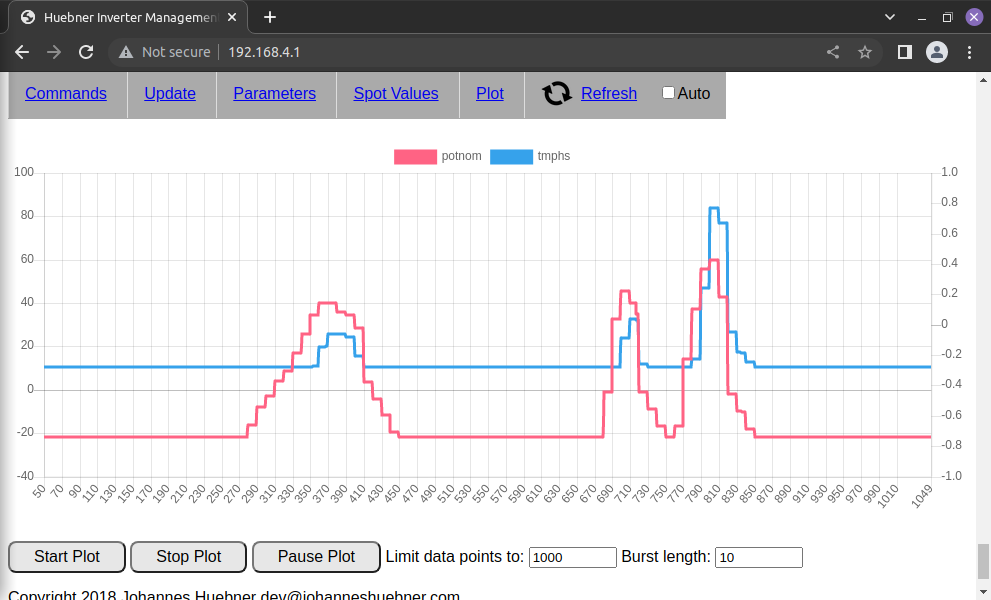The height and width of the screenshot is (600, 991).
Task: Open the Parameters page
Action: (x=274, y=93)
